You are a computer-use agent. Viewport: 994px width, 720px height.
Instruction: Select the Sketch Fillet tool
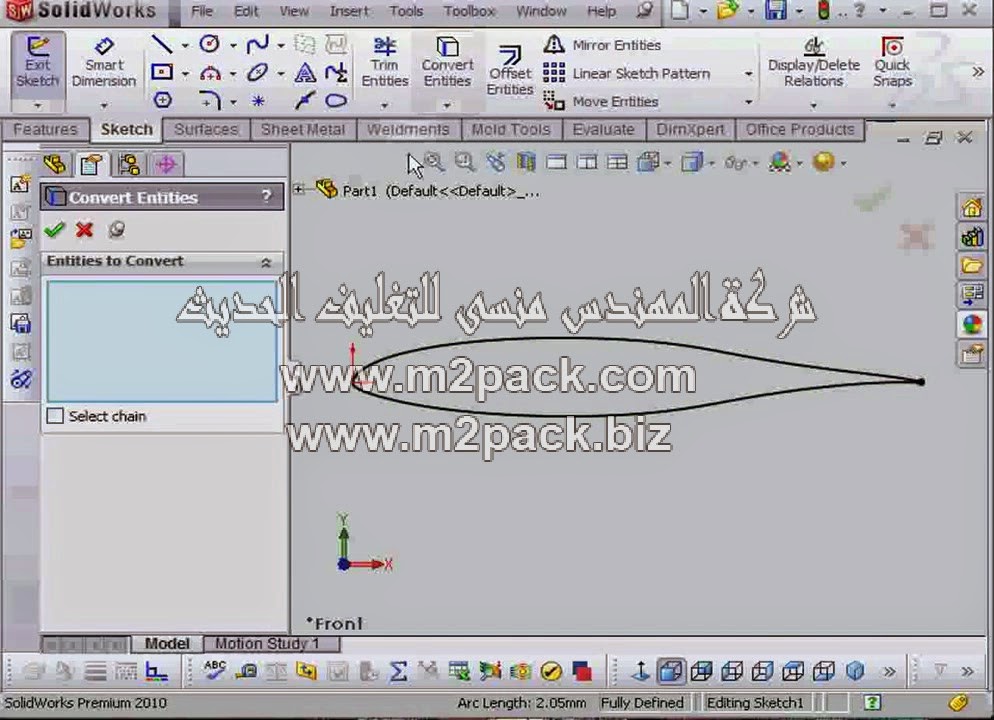[210, 100]
